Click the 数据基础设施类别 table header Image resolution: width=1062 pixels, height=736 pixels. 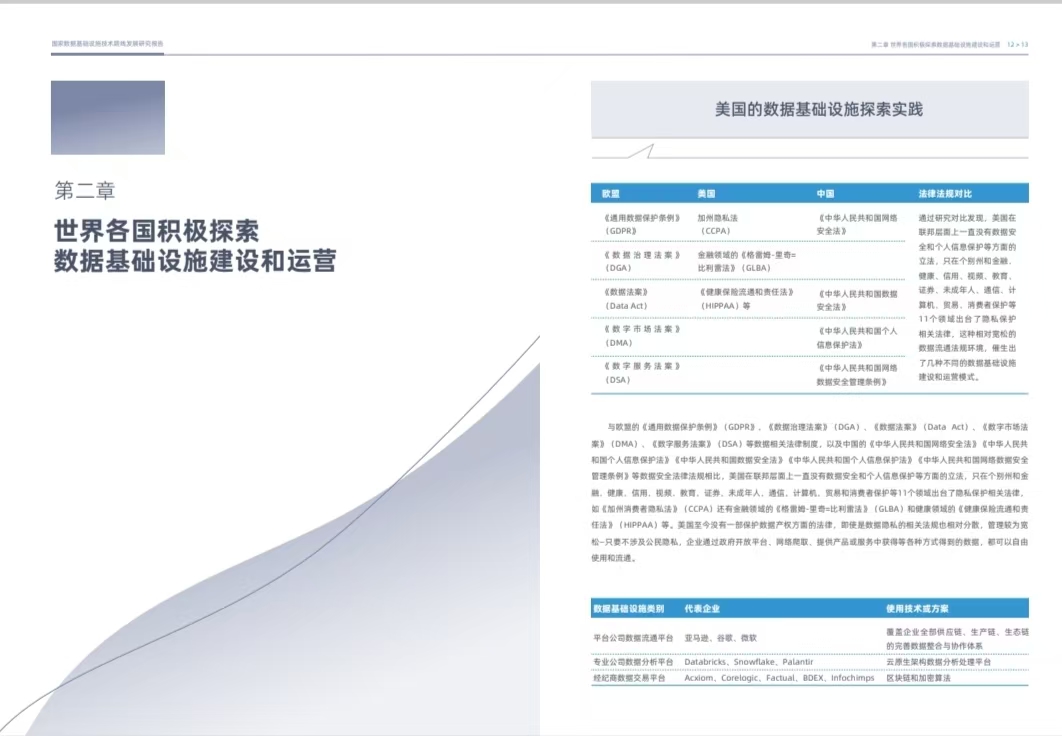[x=628, y=608]
